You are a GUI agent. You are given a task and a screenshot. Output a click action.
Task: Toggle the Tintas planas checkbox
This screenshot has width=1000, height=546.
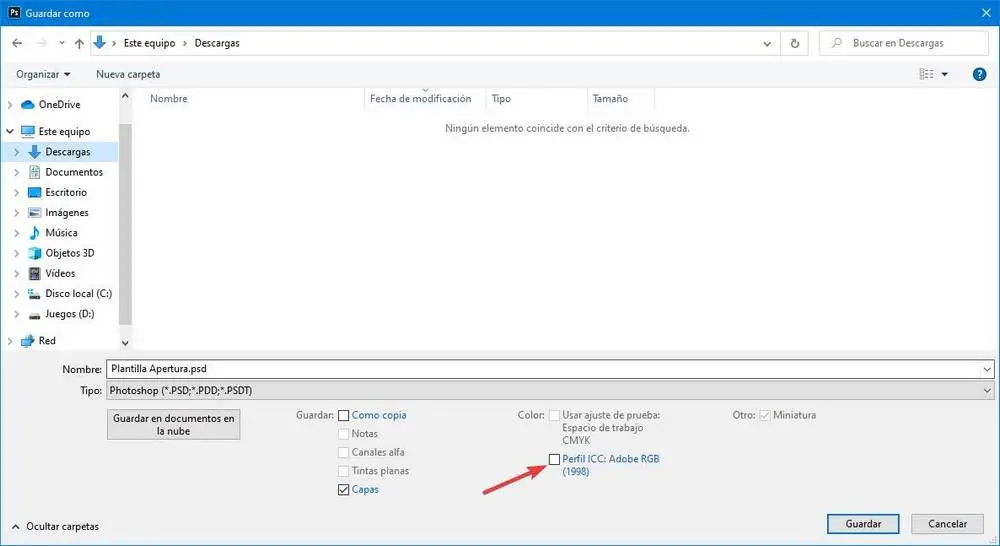pyautogui.click(x=344, y=471)
